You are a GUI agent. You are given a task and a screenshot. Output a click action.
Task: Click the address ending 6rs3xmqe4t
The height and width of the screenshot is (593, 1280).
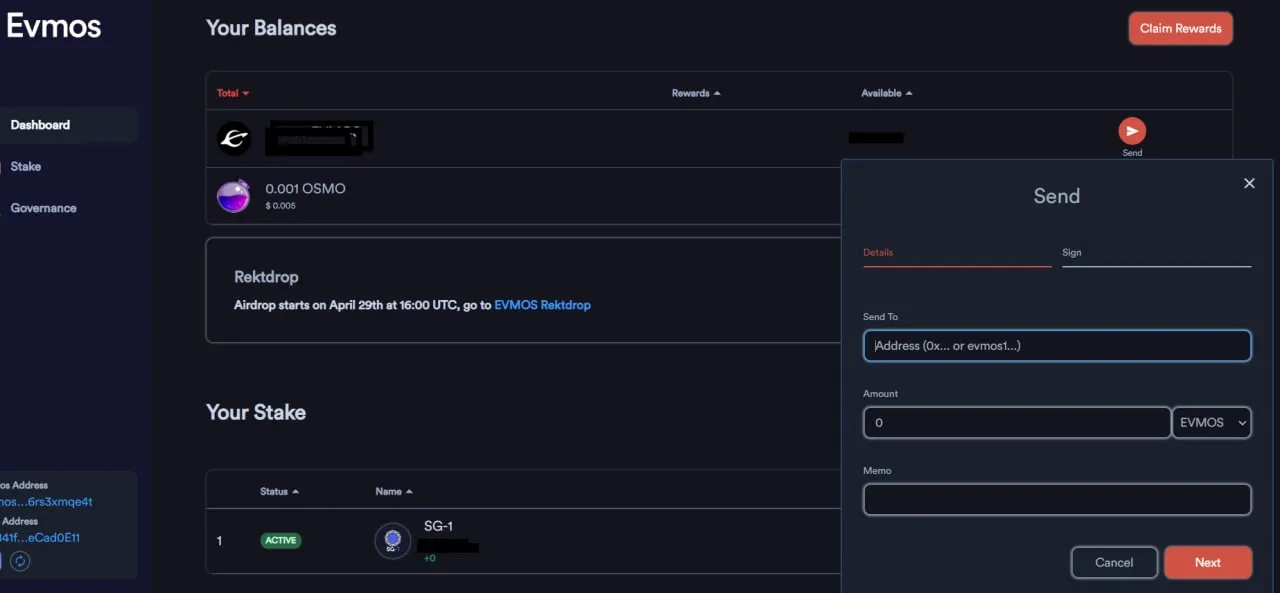coord(46,502)
